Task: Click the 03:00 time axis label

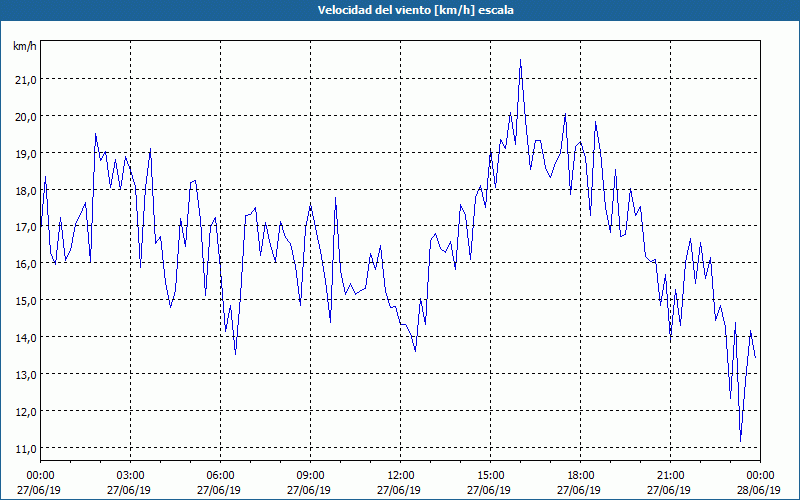Action: coord(131,476)
